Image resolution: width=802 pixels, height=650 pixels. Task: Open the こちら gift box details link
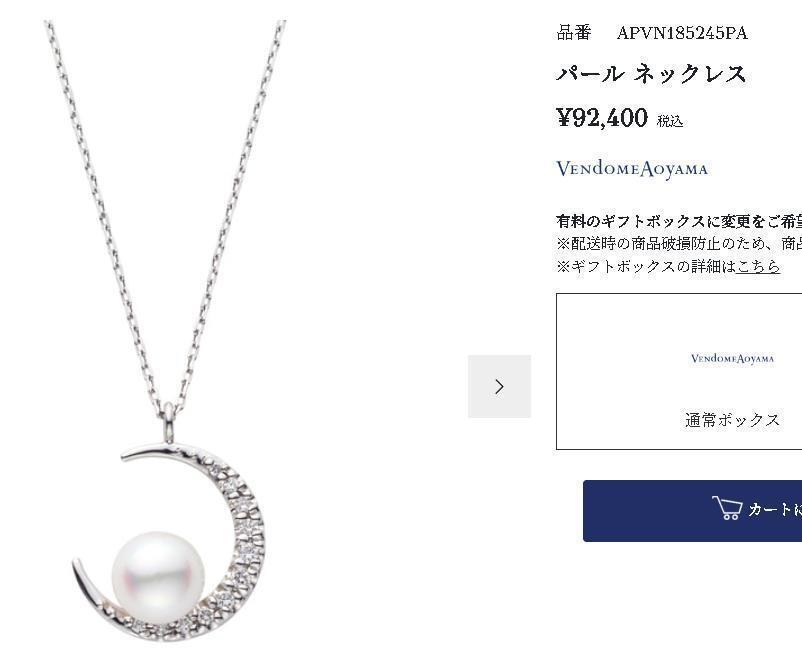758,266
